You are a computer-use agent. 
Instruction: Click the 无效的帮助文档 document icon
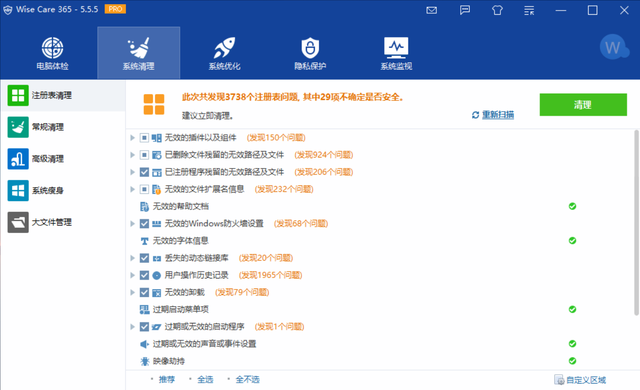point(144,207)
